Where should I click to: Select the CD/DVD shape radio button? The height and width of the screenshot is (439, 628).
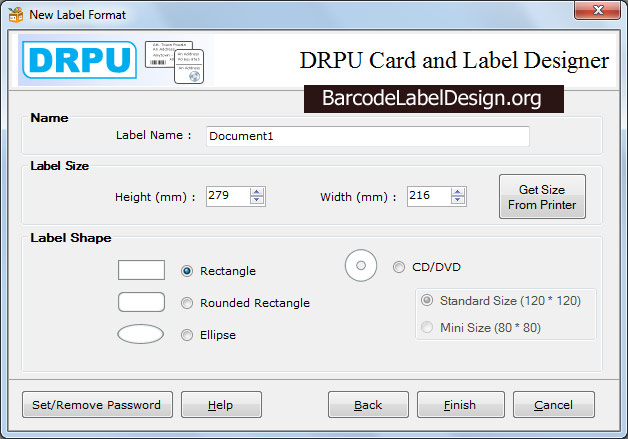pyautogui.click(x=399, y=267)
